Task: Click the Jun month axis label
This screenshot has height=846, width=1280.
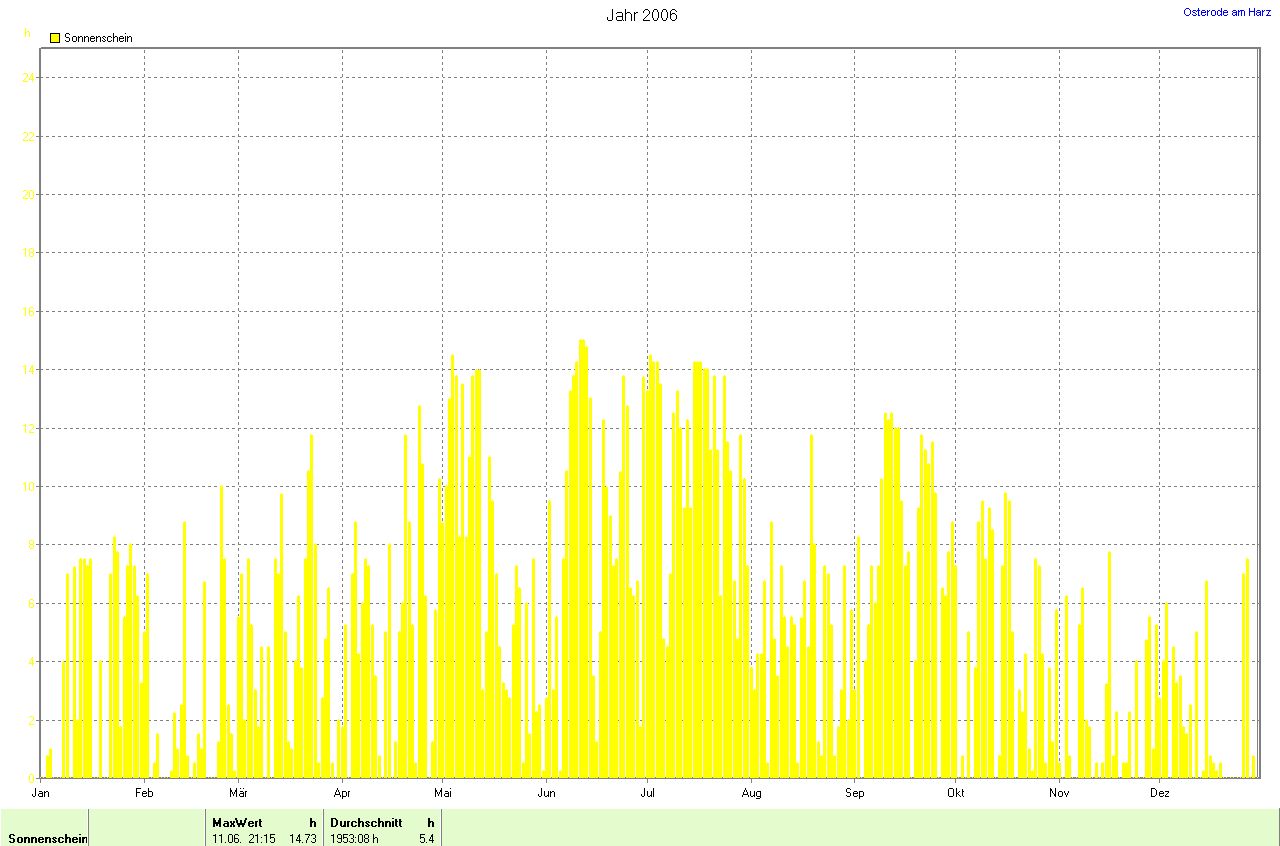Action: point(547,793)
